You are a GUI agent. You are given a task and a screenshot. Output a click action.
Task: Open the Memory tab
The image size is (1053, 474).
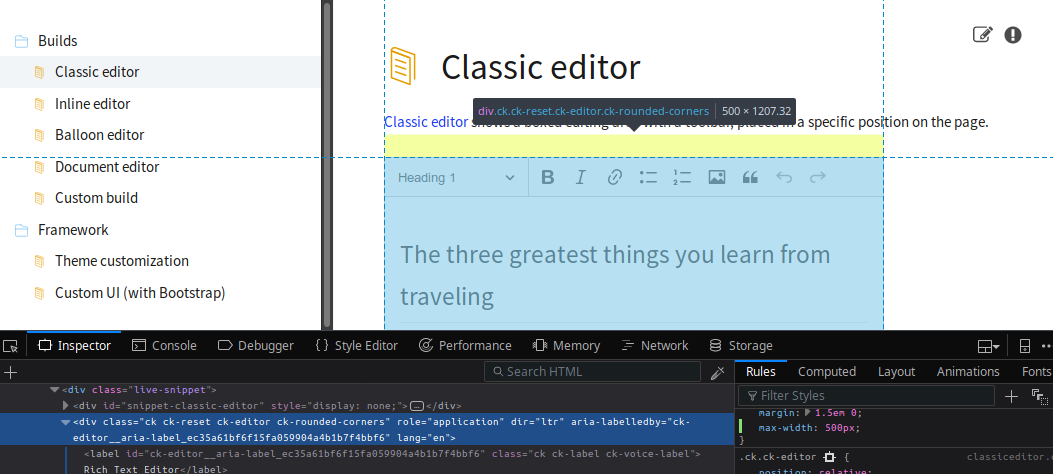coord(566,346)
